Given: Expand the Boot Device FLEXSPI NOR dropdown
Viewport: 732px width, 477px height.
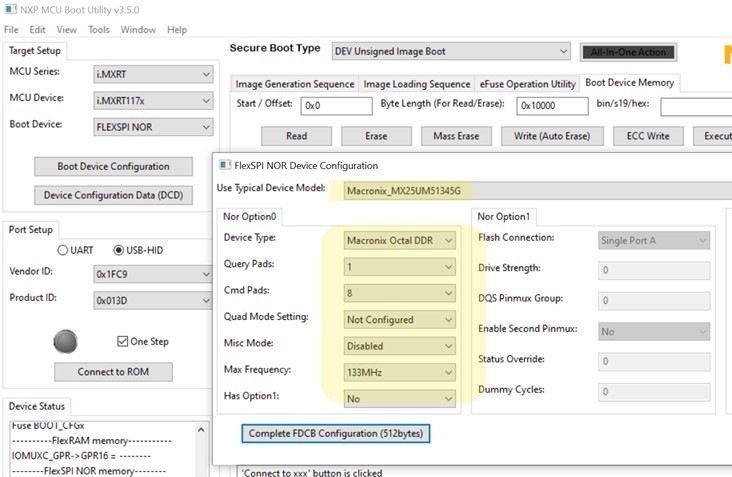Looking at the screenshot, I should click(x=154, y=127).
